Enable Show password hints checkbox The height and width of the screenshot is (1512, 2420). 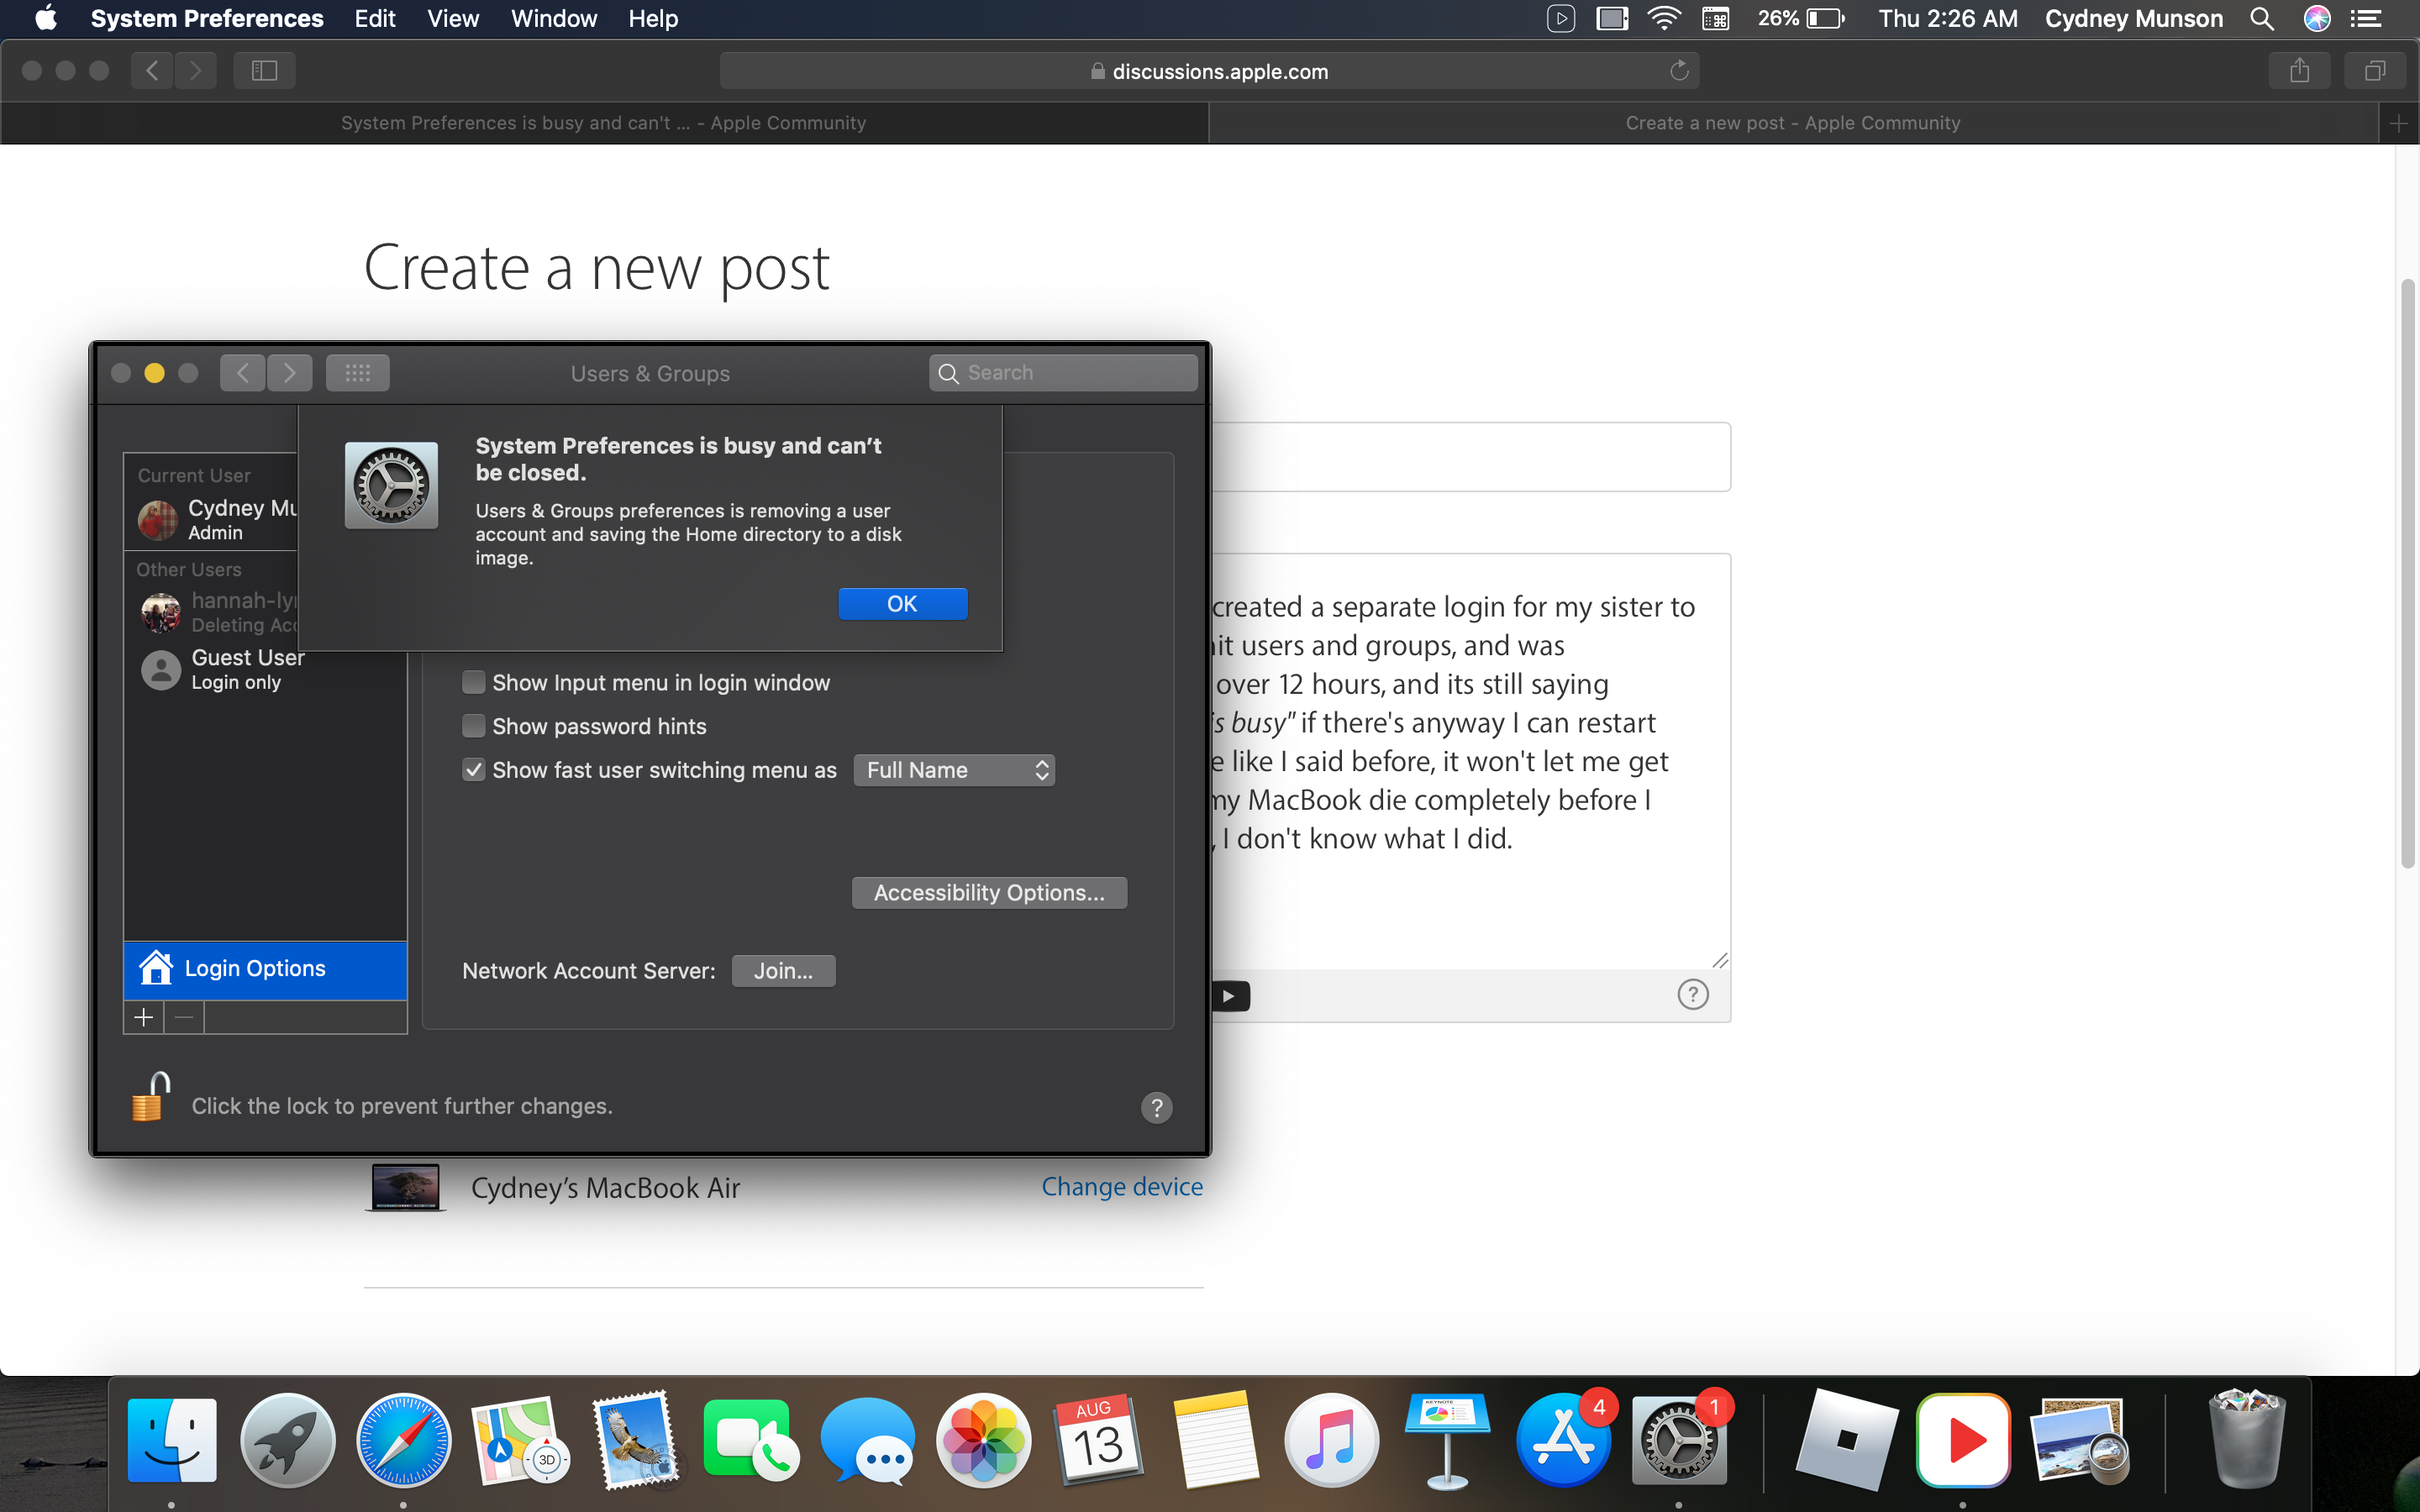tap(474, 726)
